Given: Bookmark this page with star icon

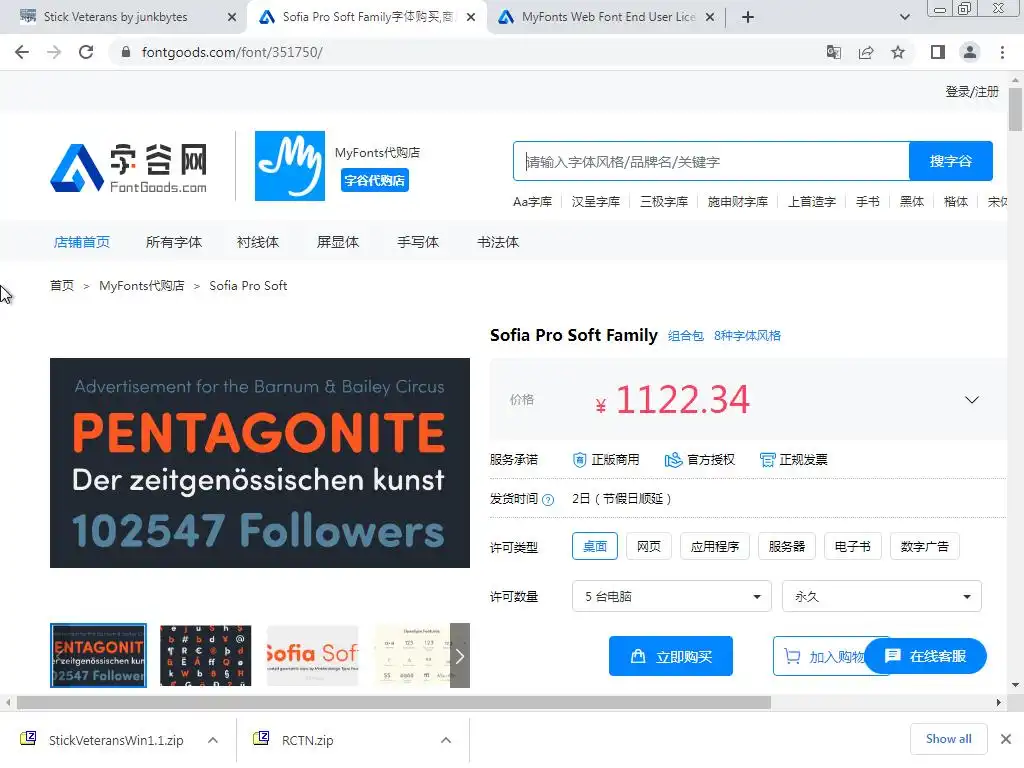Looking at the screenshot, I should coord(898,52).
